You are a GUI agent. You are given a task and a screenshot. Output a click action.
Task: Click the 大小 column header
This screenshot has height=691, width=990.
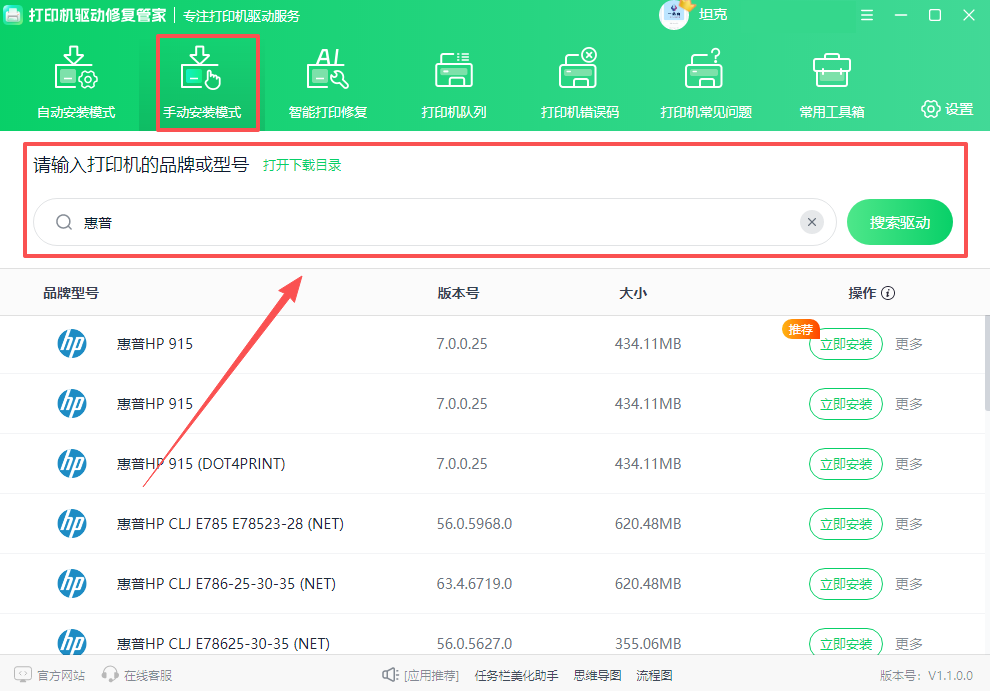click(633, 293)
